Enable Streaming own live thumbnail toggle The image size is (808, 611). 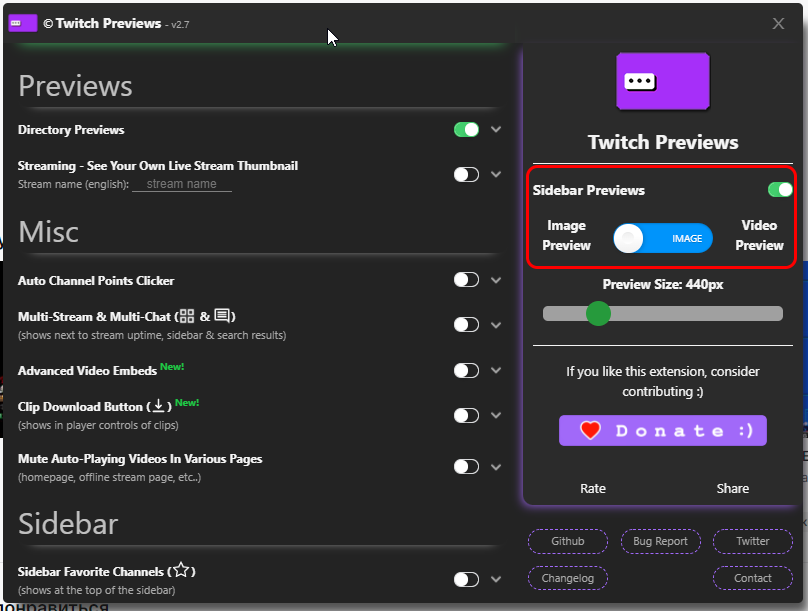(x=466, y=175)
